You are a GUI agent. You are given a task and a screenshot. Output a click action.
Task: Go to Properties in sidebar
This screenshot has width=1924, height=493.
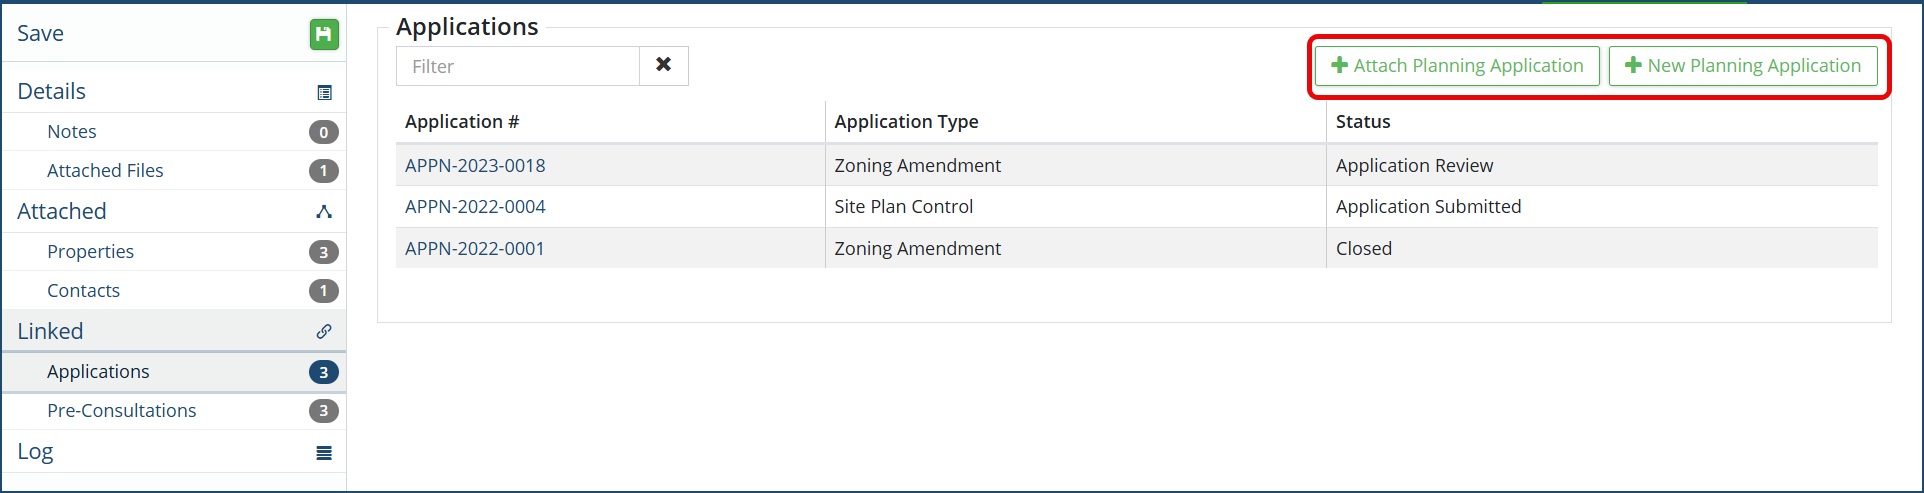click(x=90, y=252)
